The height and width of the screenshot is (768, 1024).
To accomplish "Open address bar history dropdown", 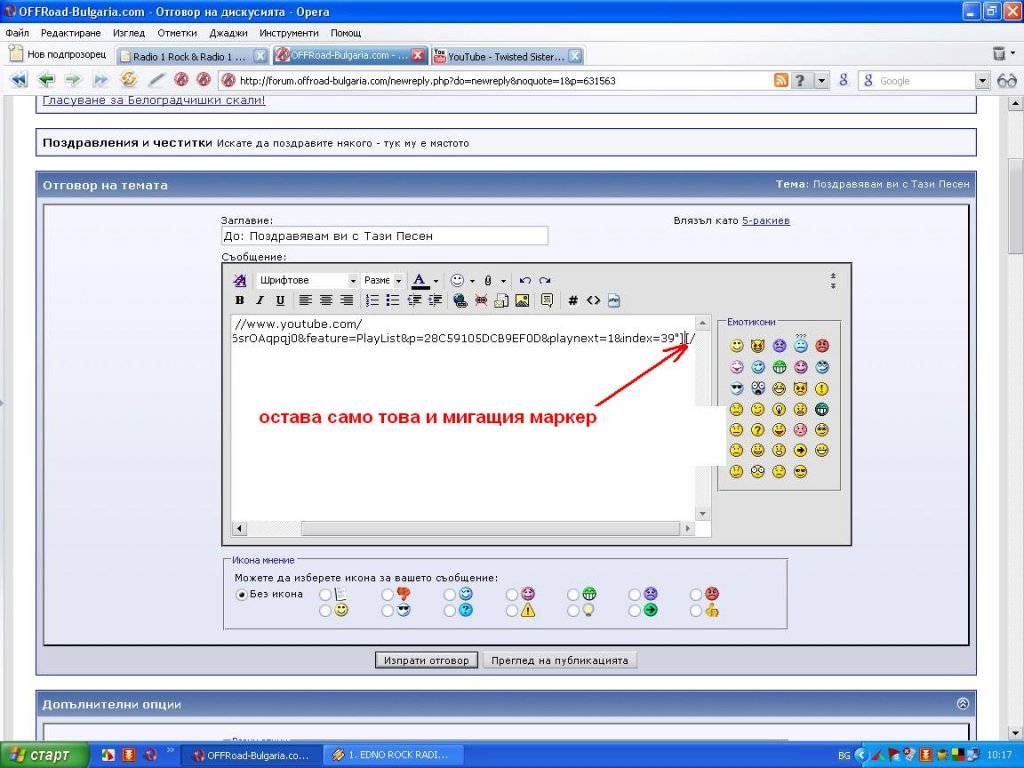I will click(822, 80).
